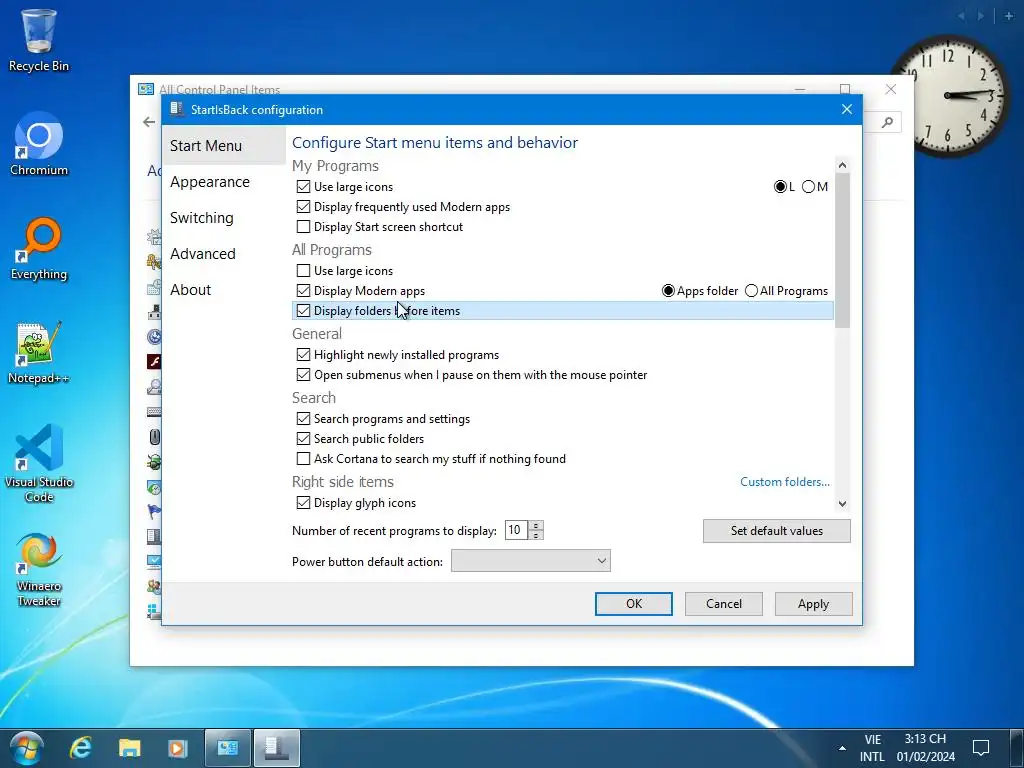Select the M icon size radio
Screen dimensions: 1024x768
(808, 187)
